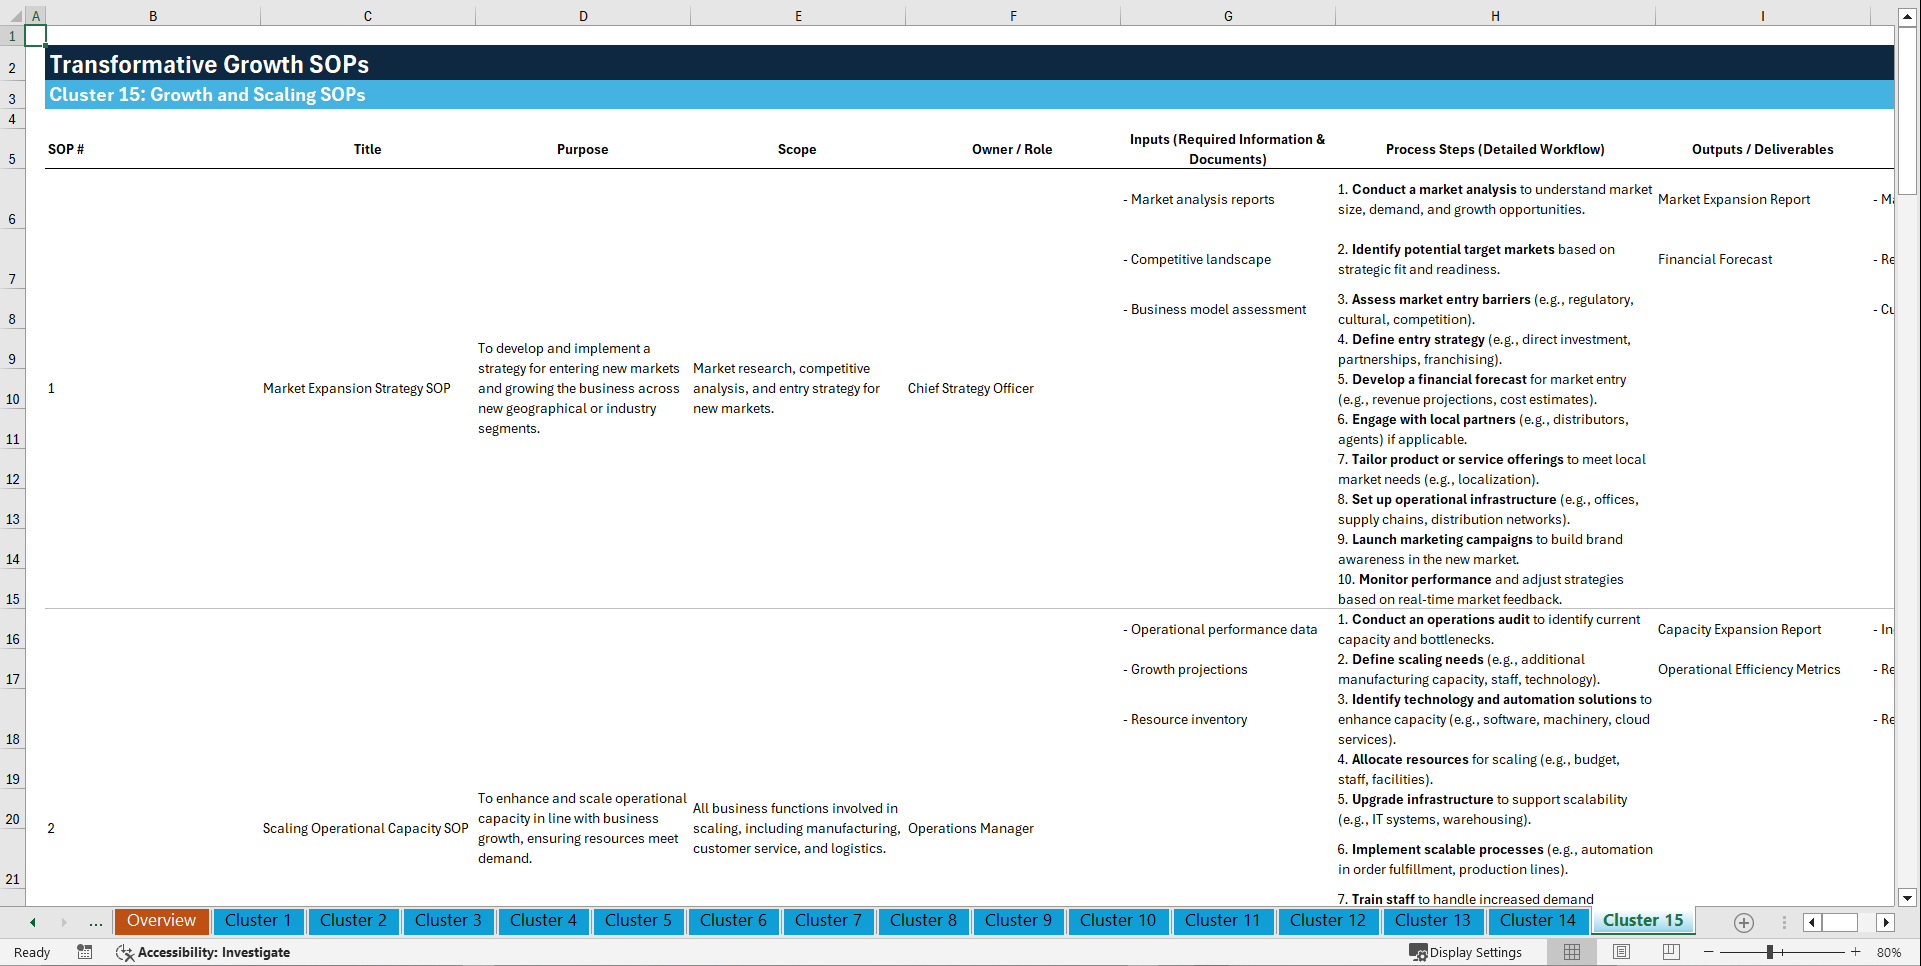Switch to the Cluster 7 sheet tab
The width and height of the screenshot is (1921, 966).
pyautogui.click(x=828, y=921)
